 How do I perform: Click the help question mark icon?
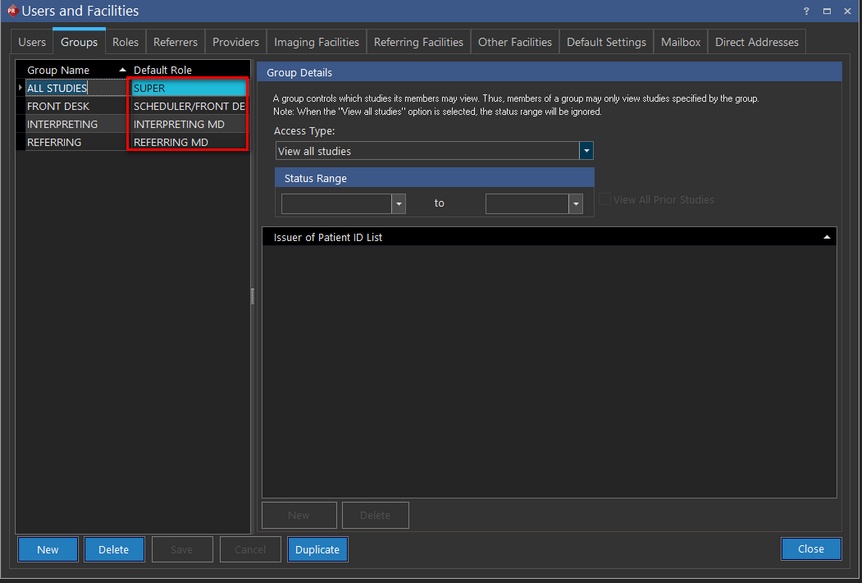click(806, 11)
